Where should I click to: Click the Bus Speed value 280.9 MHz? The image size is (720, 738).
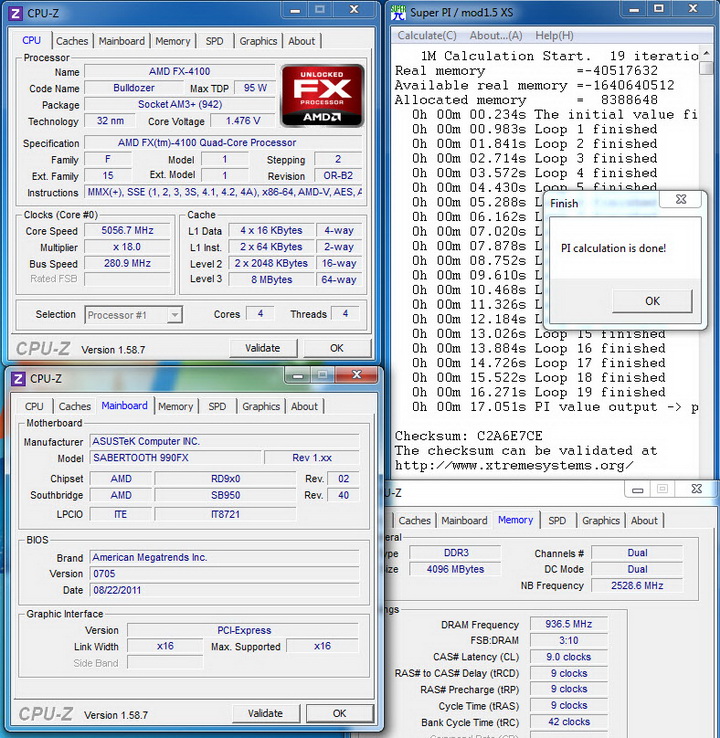click(127, 264)
